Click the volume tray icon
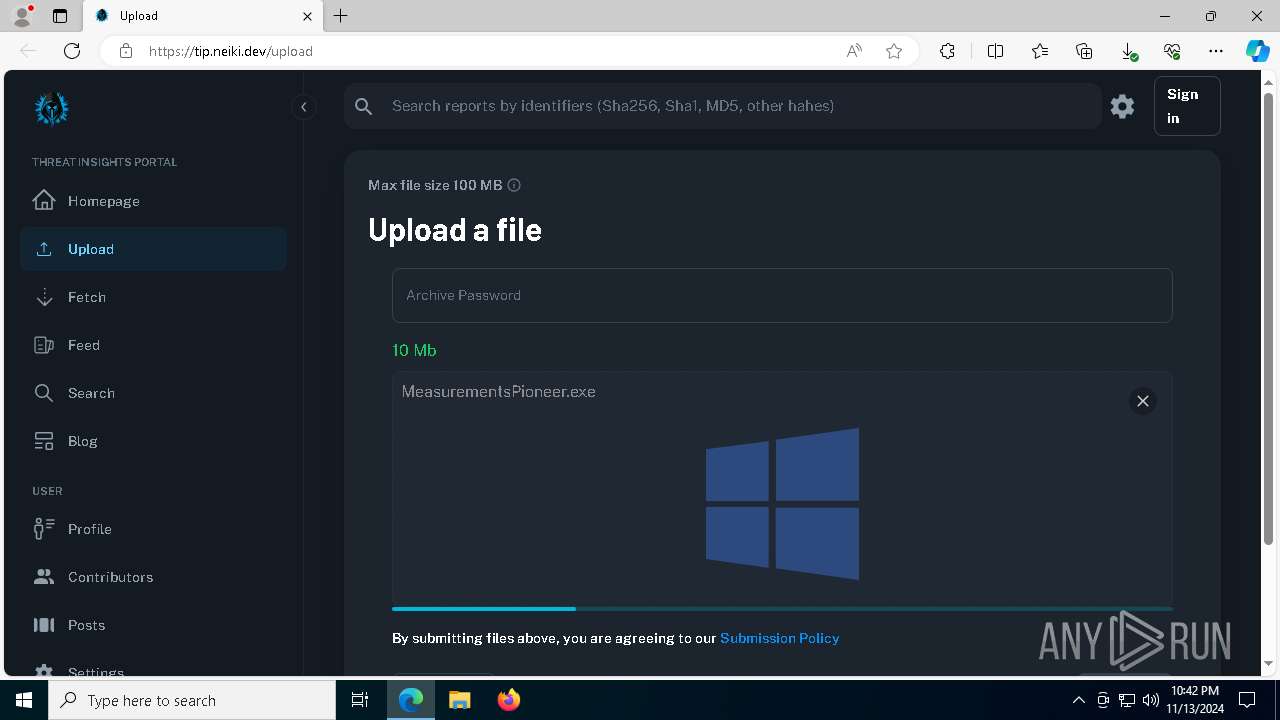 coord(1151,700)
